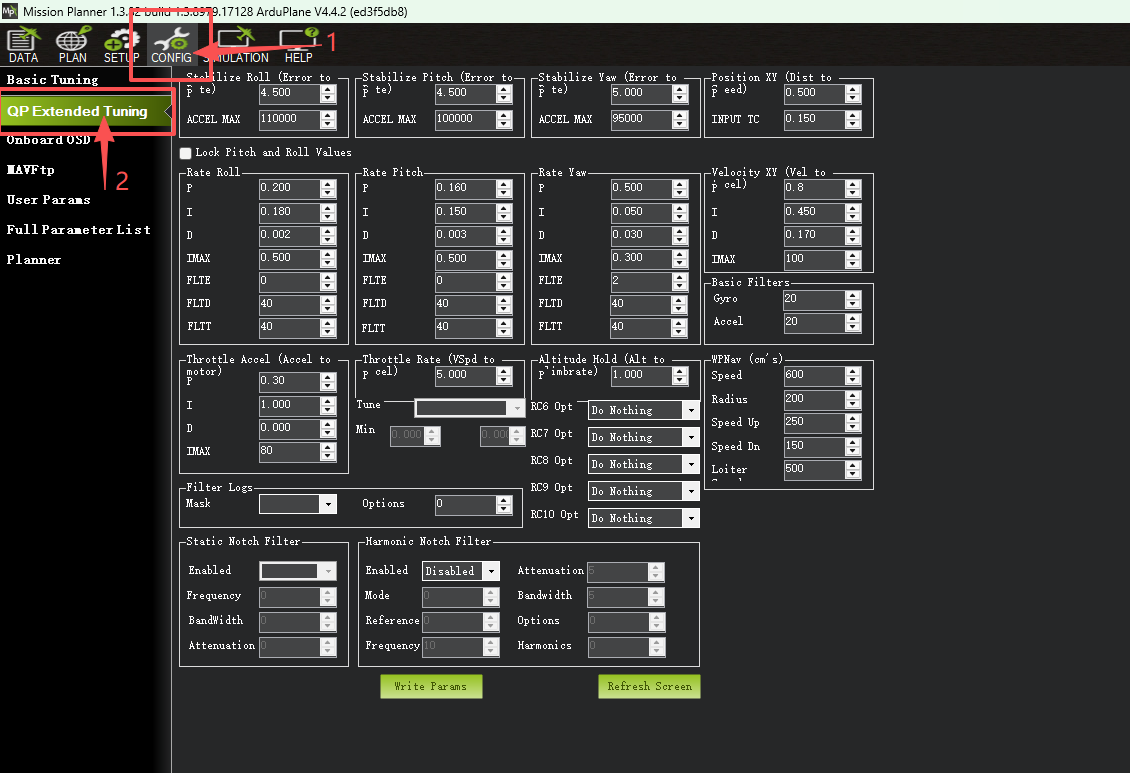The image size is (1130, 773).
Task: Toggle Lock Pitch and Roll Values checkbox
Action: (185, 153)
